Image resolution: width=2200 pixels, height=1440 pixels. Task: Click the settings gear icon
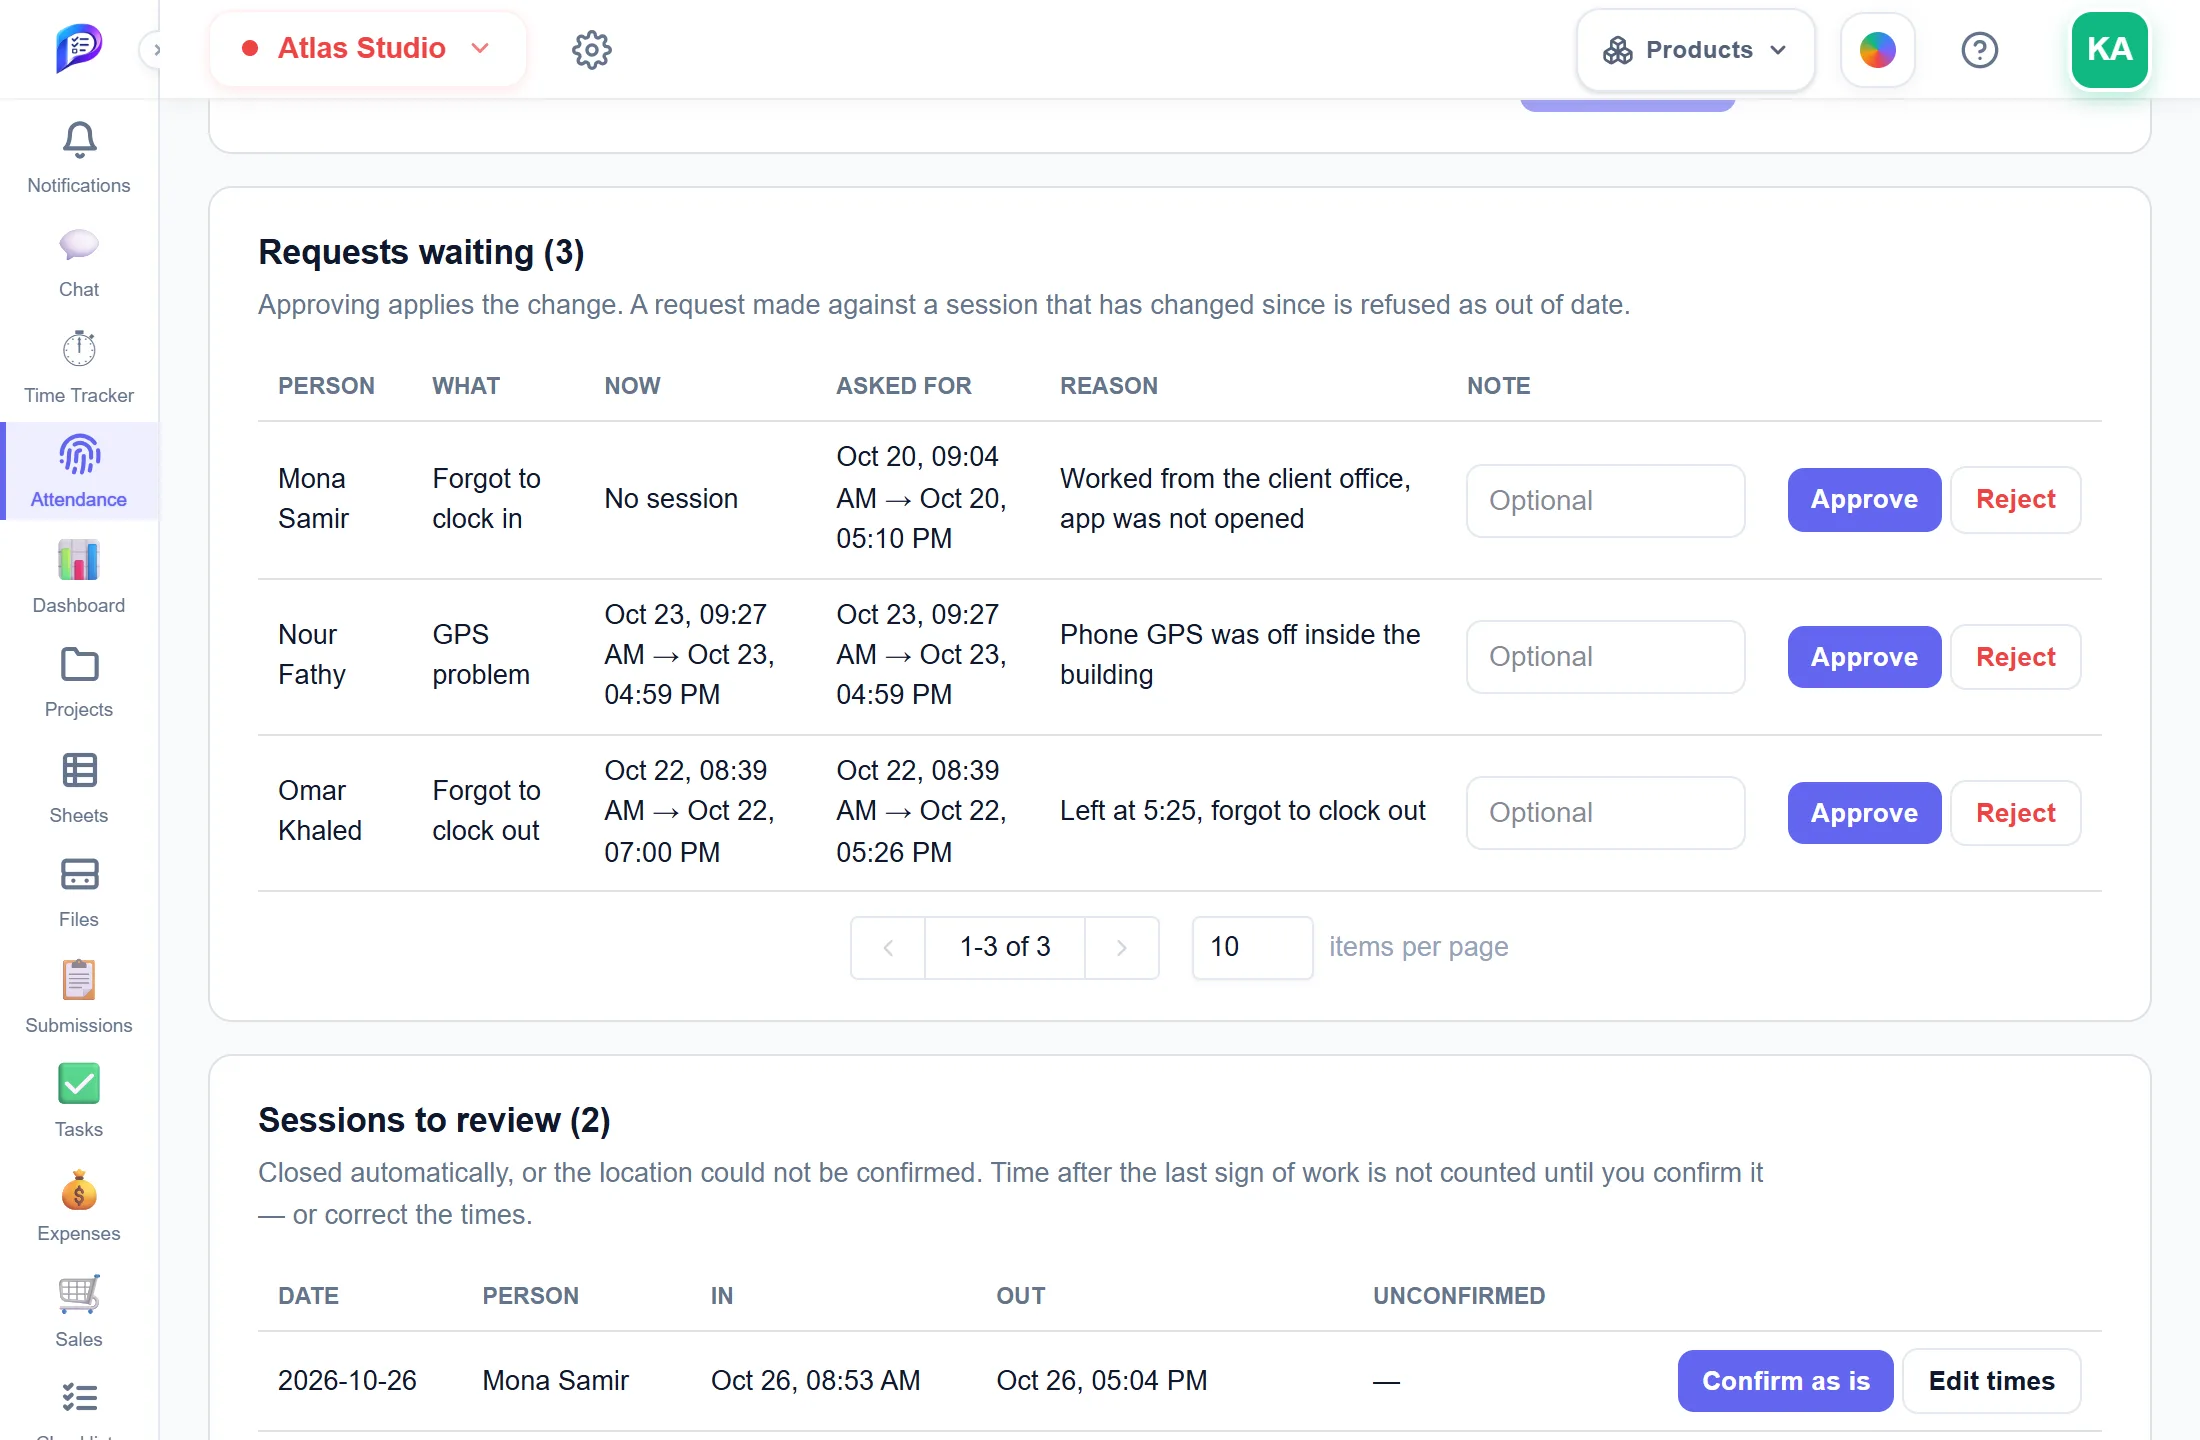click(x=592, y=49)
